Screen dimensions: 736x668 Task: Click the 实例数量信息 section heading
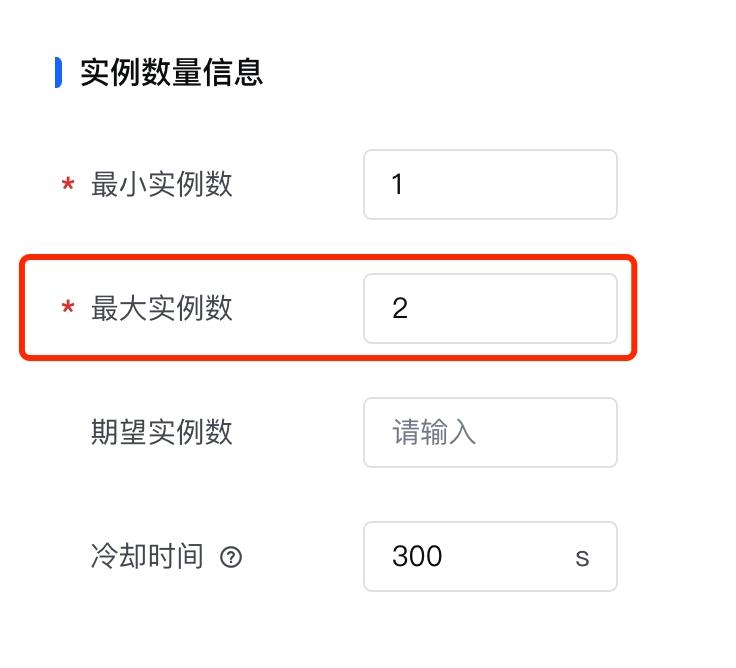click(x=171, y=72)
